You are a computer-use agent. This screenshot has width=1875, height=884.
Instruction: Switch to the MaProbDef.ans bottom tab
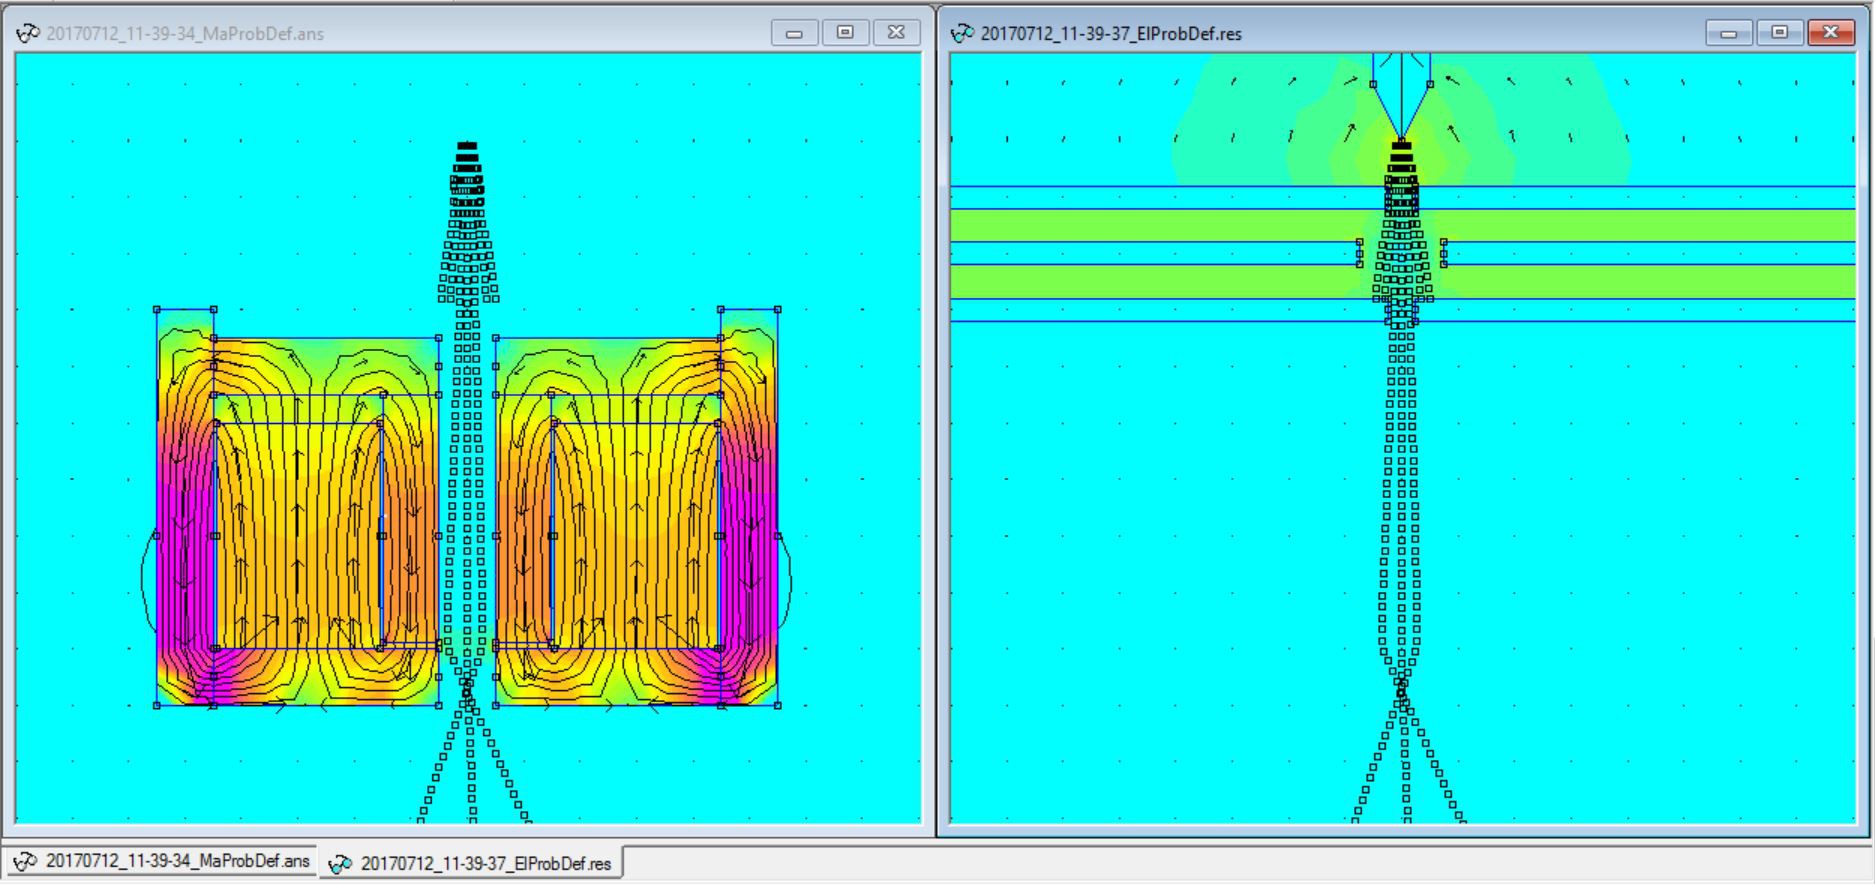click(161, 861)
